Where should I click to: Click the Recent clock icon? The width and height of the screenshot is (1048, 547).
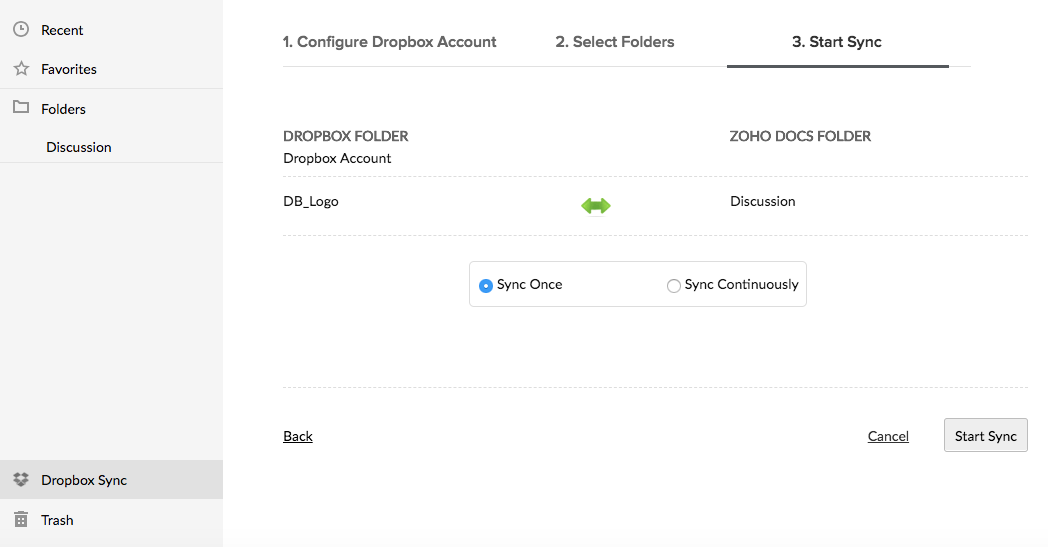click(21, 29)
